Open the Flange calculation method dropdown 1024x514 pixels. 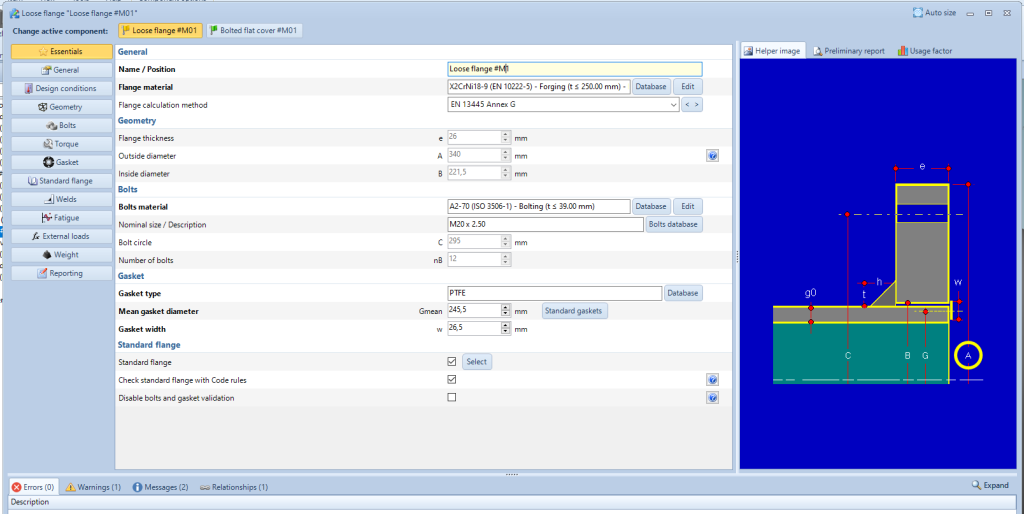[x=674, y=104]
